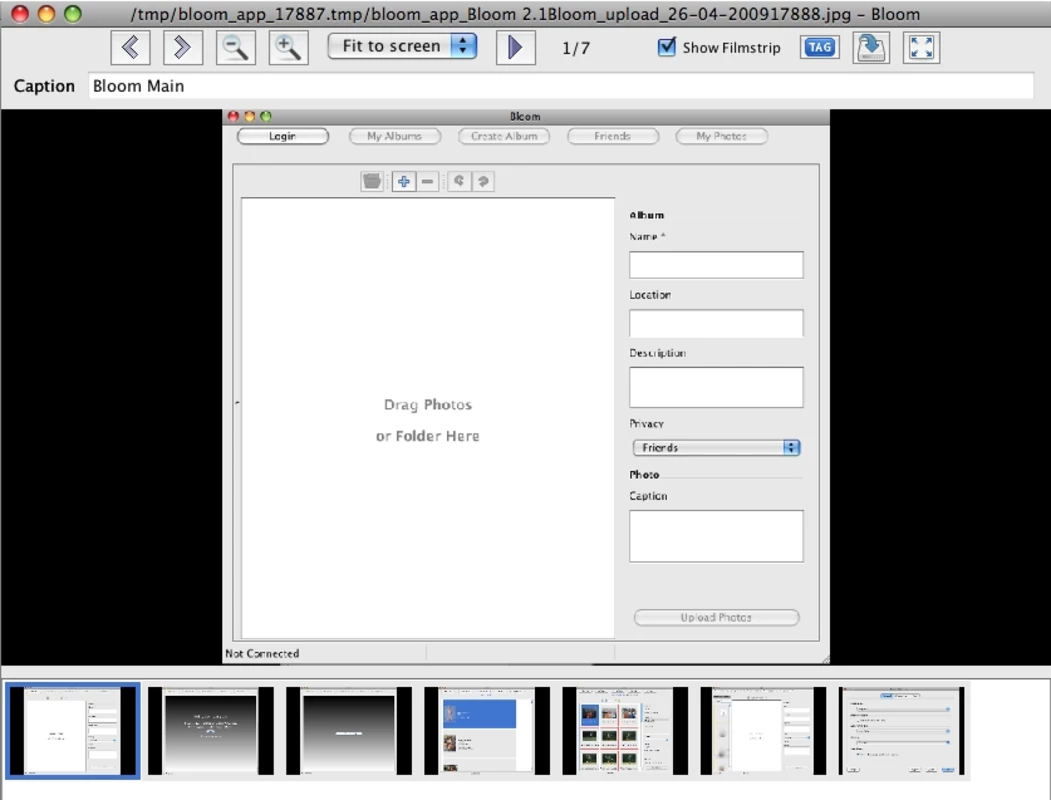Click the open folder icon in preview toolbar
The image size is (1051, 800).
(372, 181)
